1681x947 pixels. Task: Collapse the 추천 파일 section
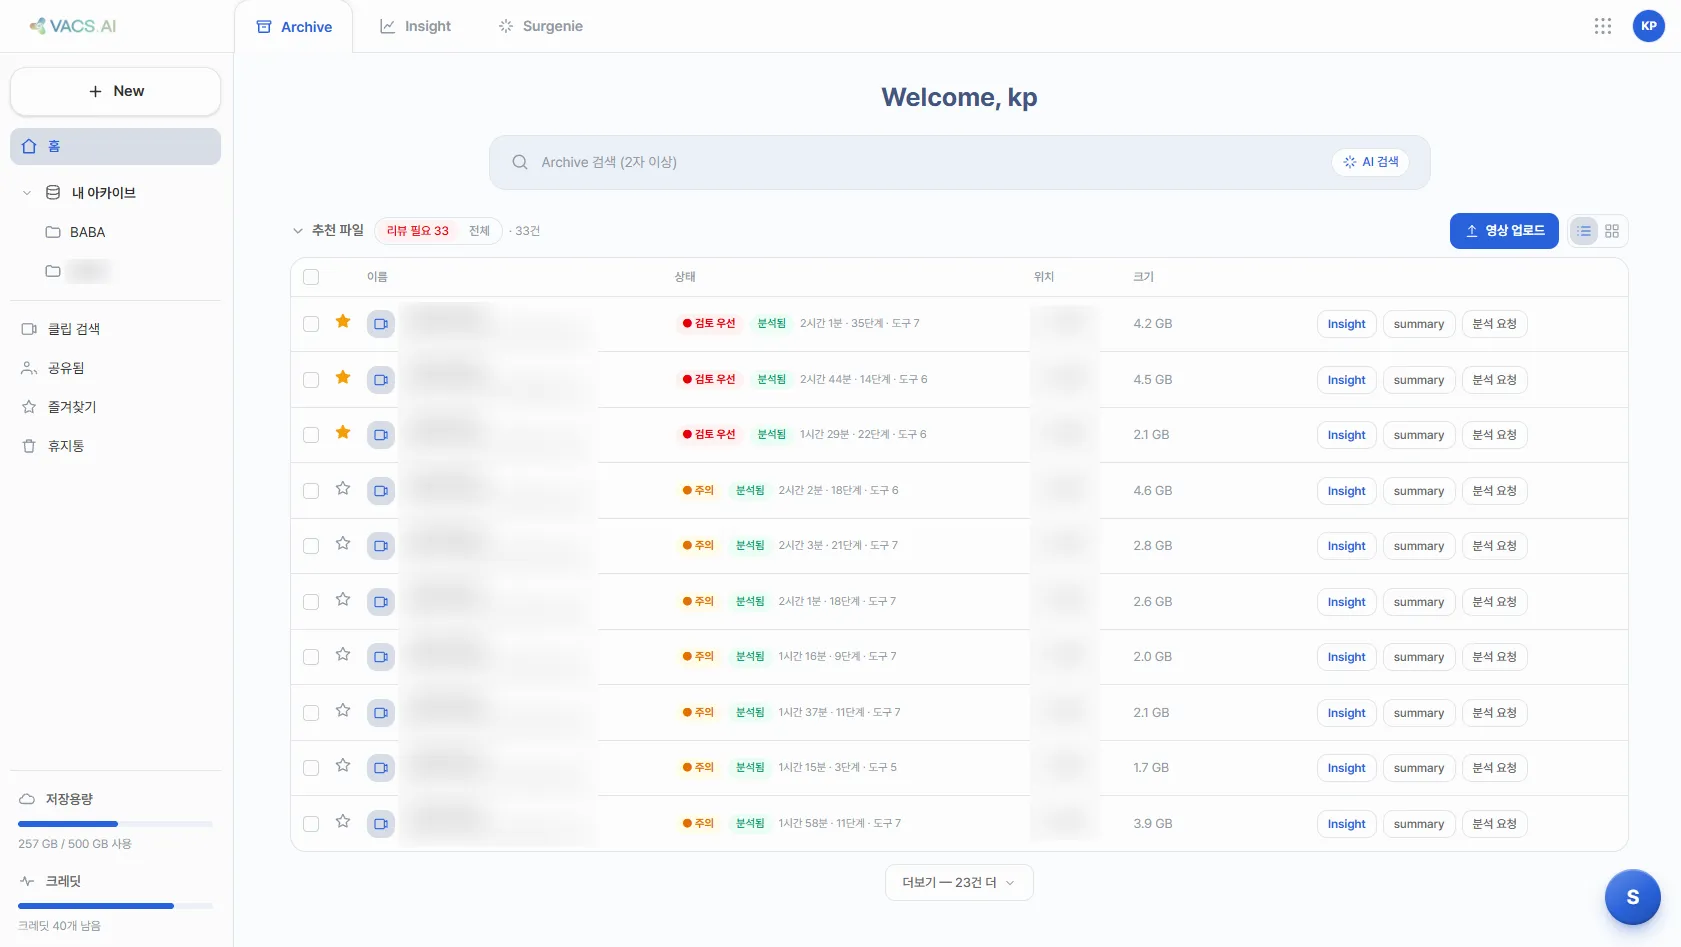click(x=297, y=231)
